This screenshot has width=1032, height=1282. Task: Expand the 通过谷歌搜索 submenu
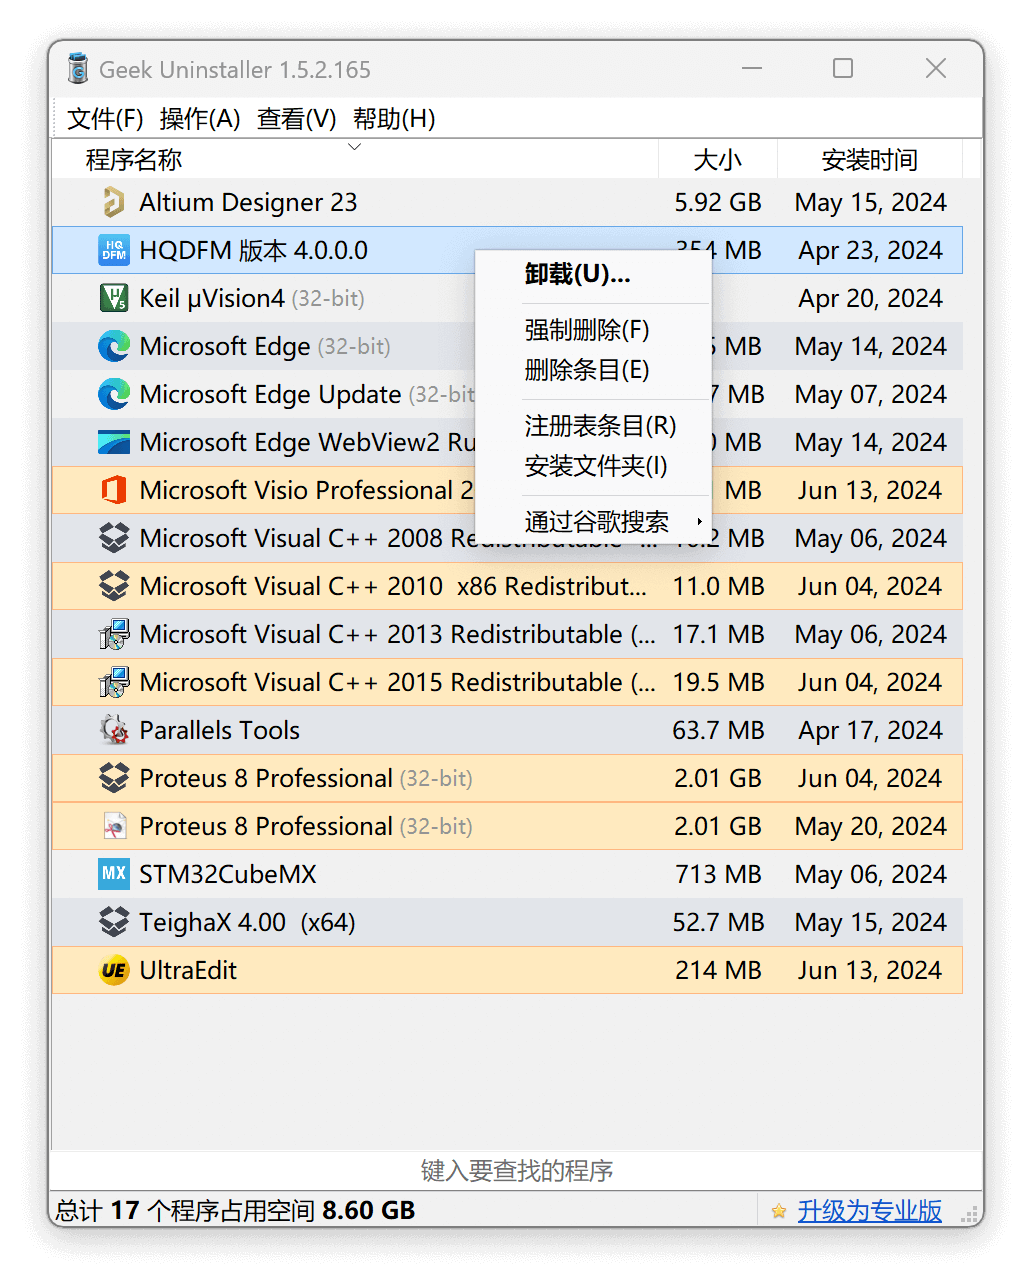coord(597,521)
